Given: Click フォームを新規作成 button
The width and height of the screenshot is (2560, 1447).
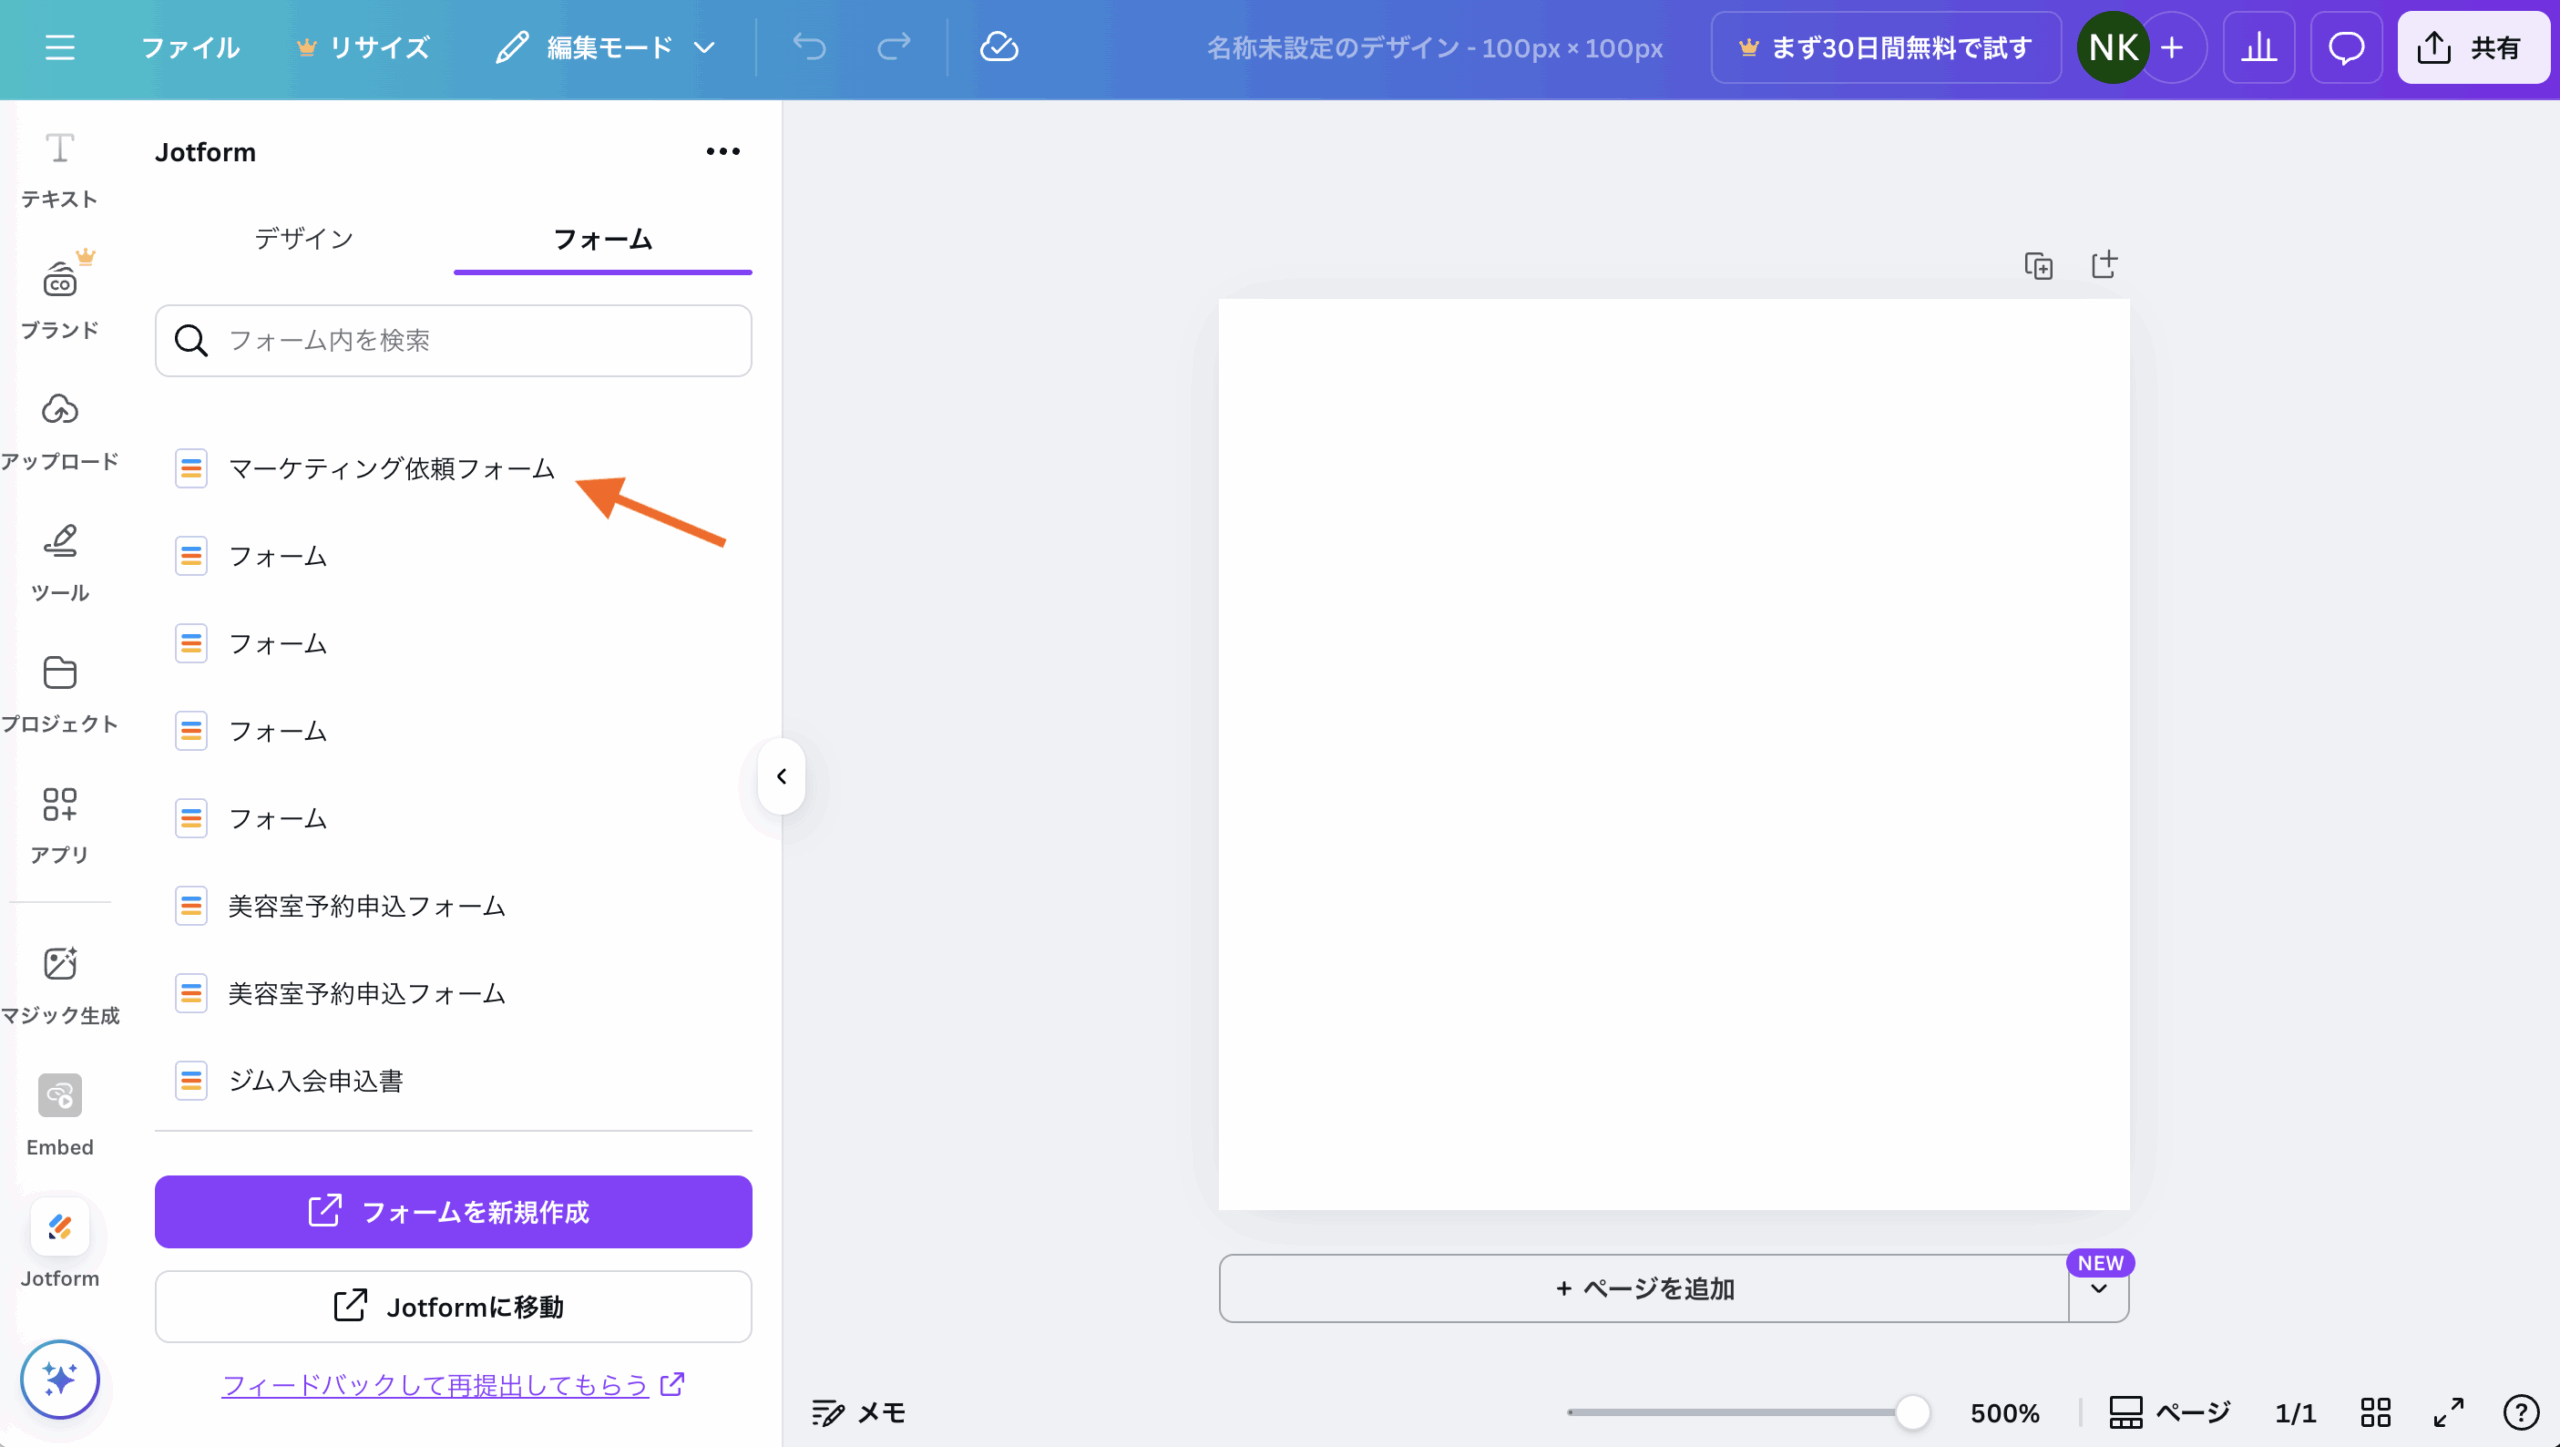Looking at the screenshot, I should point(453,1212).
